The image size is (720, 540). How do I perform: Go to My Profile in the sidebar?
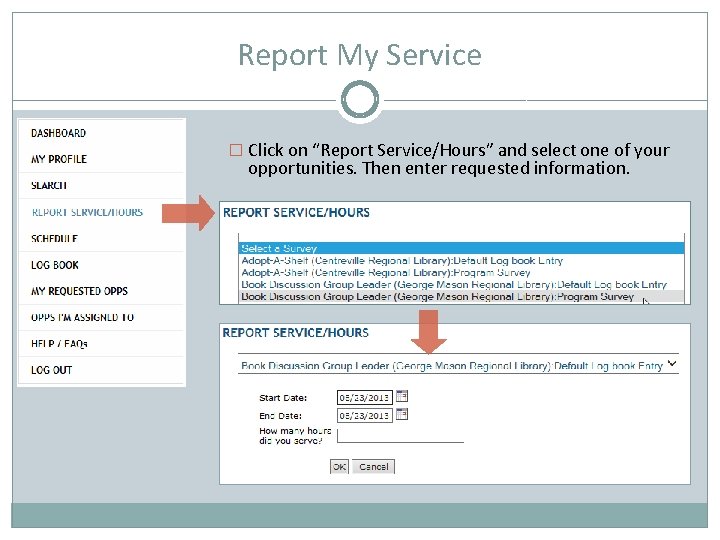[59, 159]
